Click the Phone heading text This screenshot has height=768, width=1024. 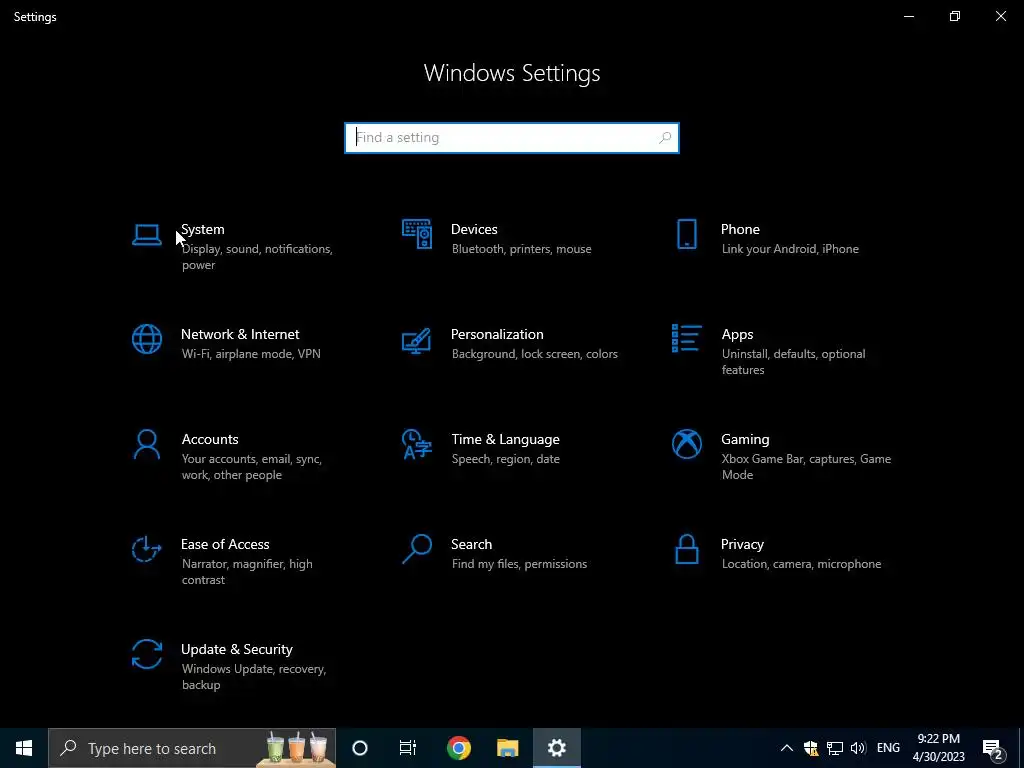click(x=740, y=229)
